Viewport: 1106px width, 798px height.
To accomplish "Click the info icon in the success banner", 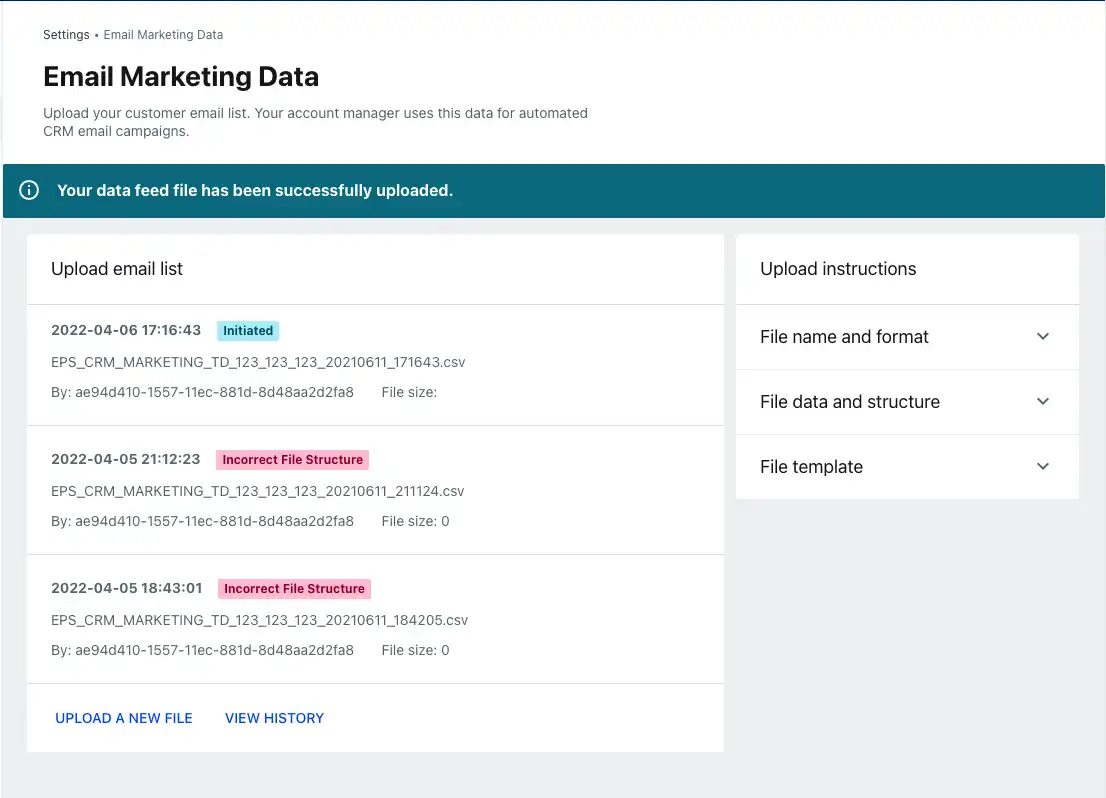I will coord(29,190).
